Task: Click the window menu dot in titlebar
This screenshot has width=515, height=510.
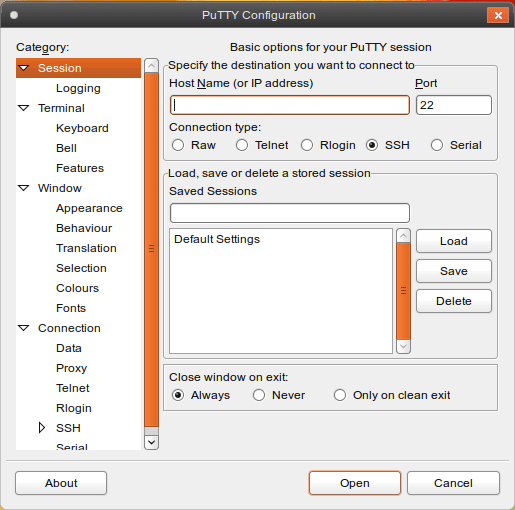Action: (x=14, y=15)
